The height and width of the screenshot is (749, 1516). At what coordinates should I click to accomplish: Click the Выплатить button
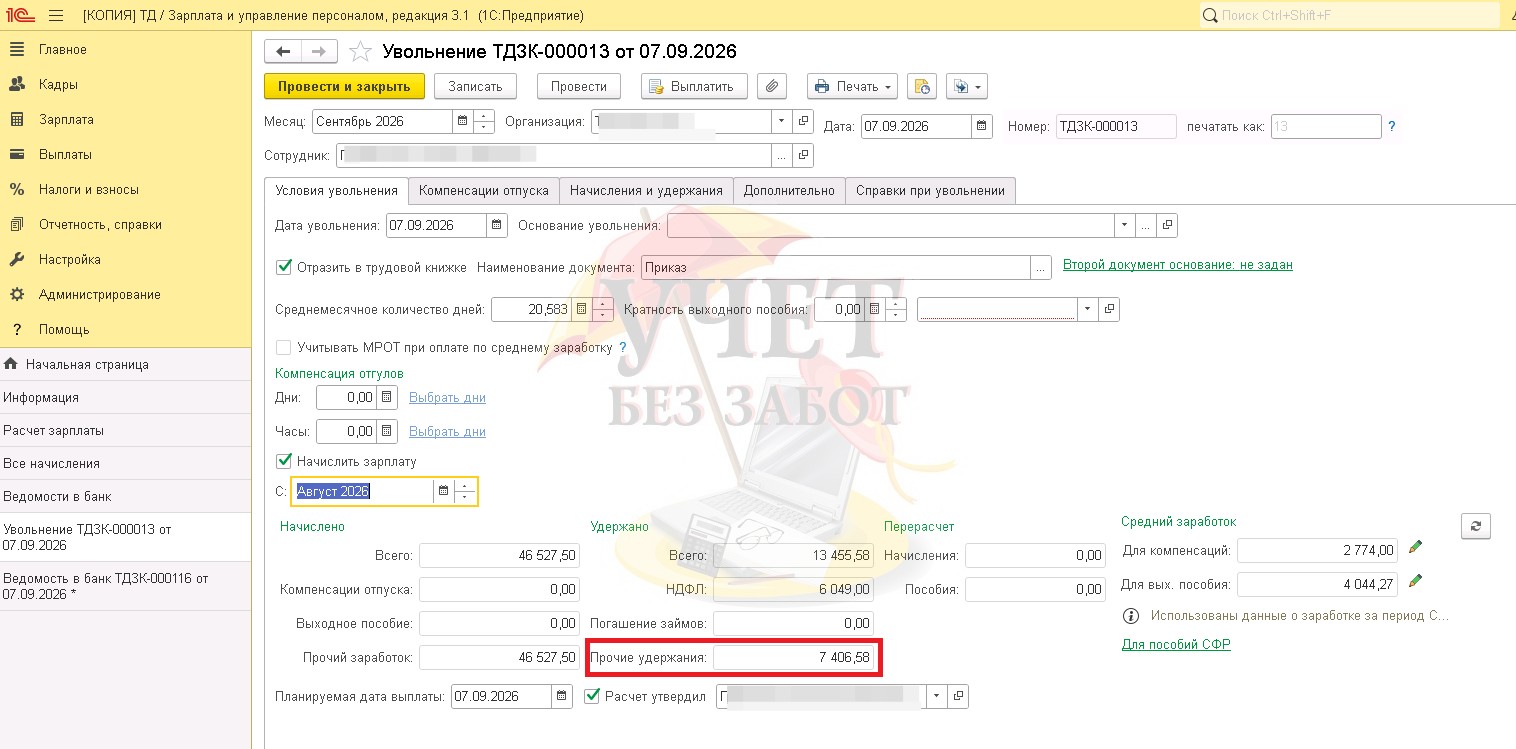[694, 86]
